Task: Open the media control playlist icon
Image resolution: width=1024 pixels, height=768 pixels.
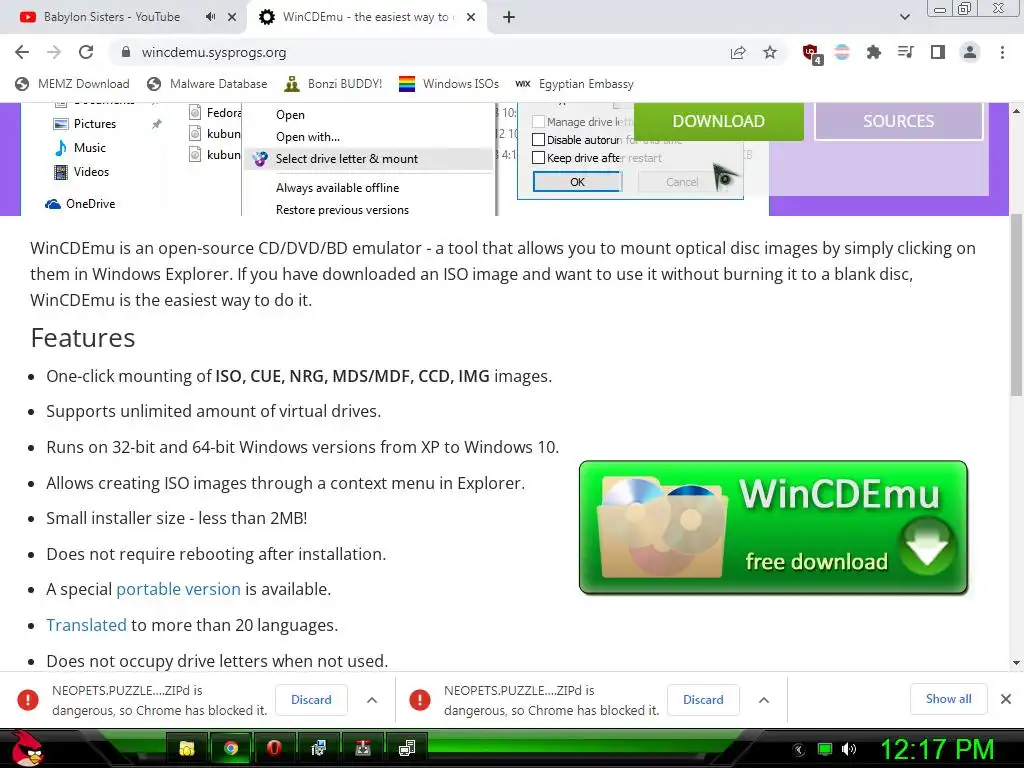Action: (x=905, y=52)
